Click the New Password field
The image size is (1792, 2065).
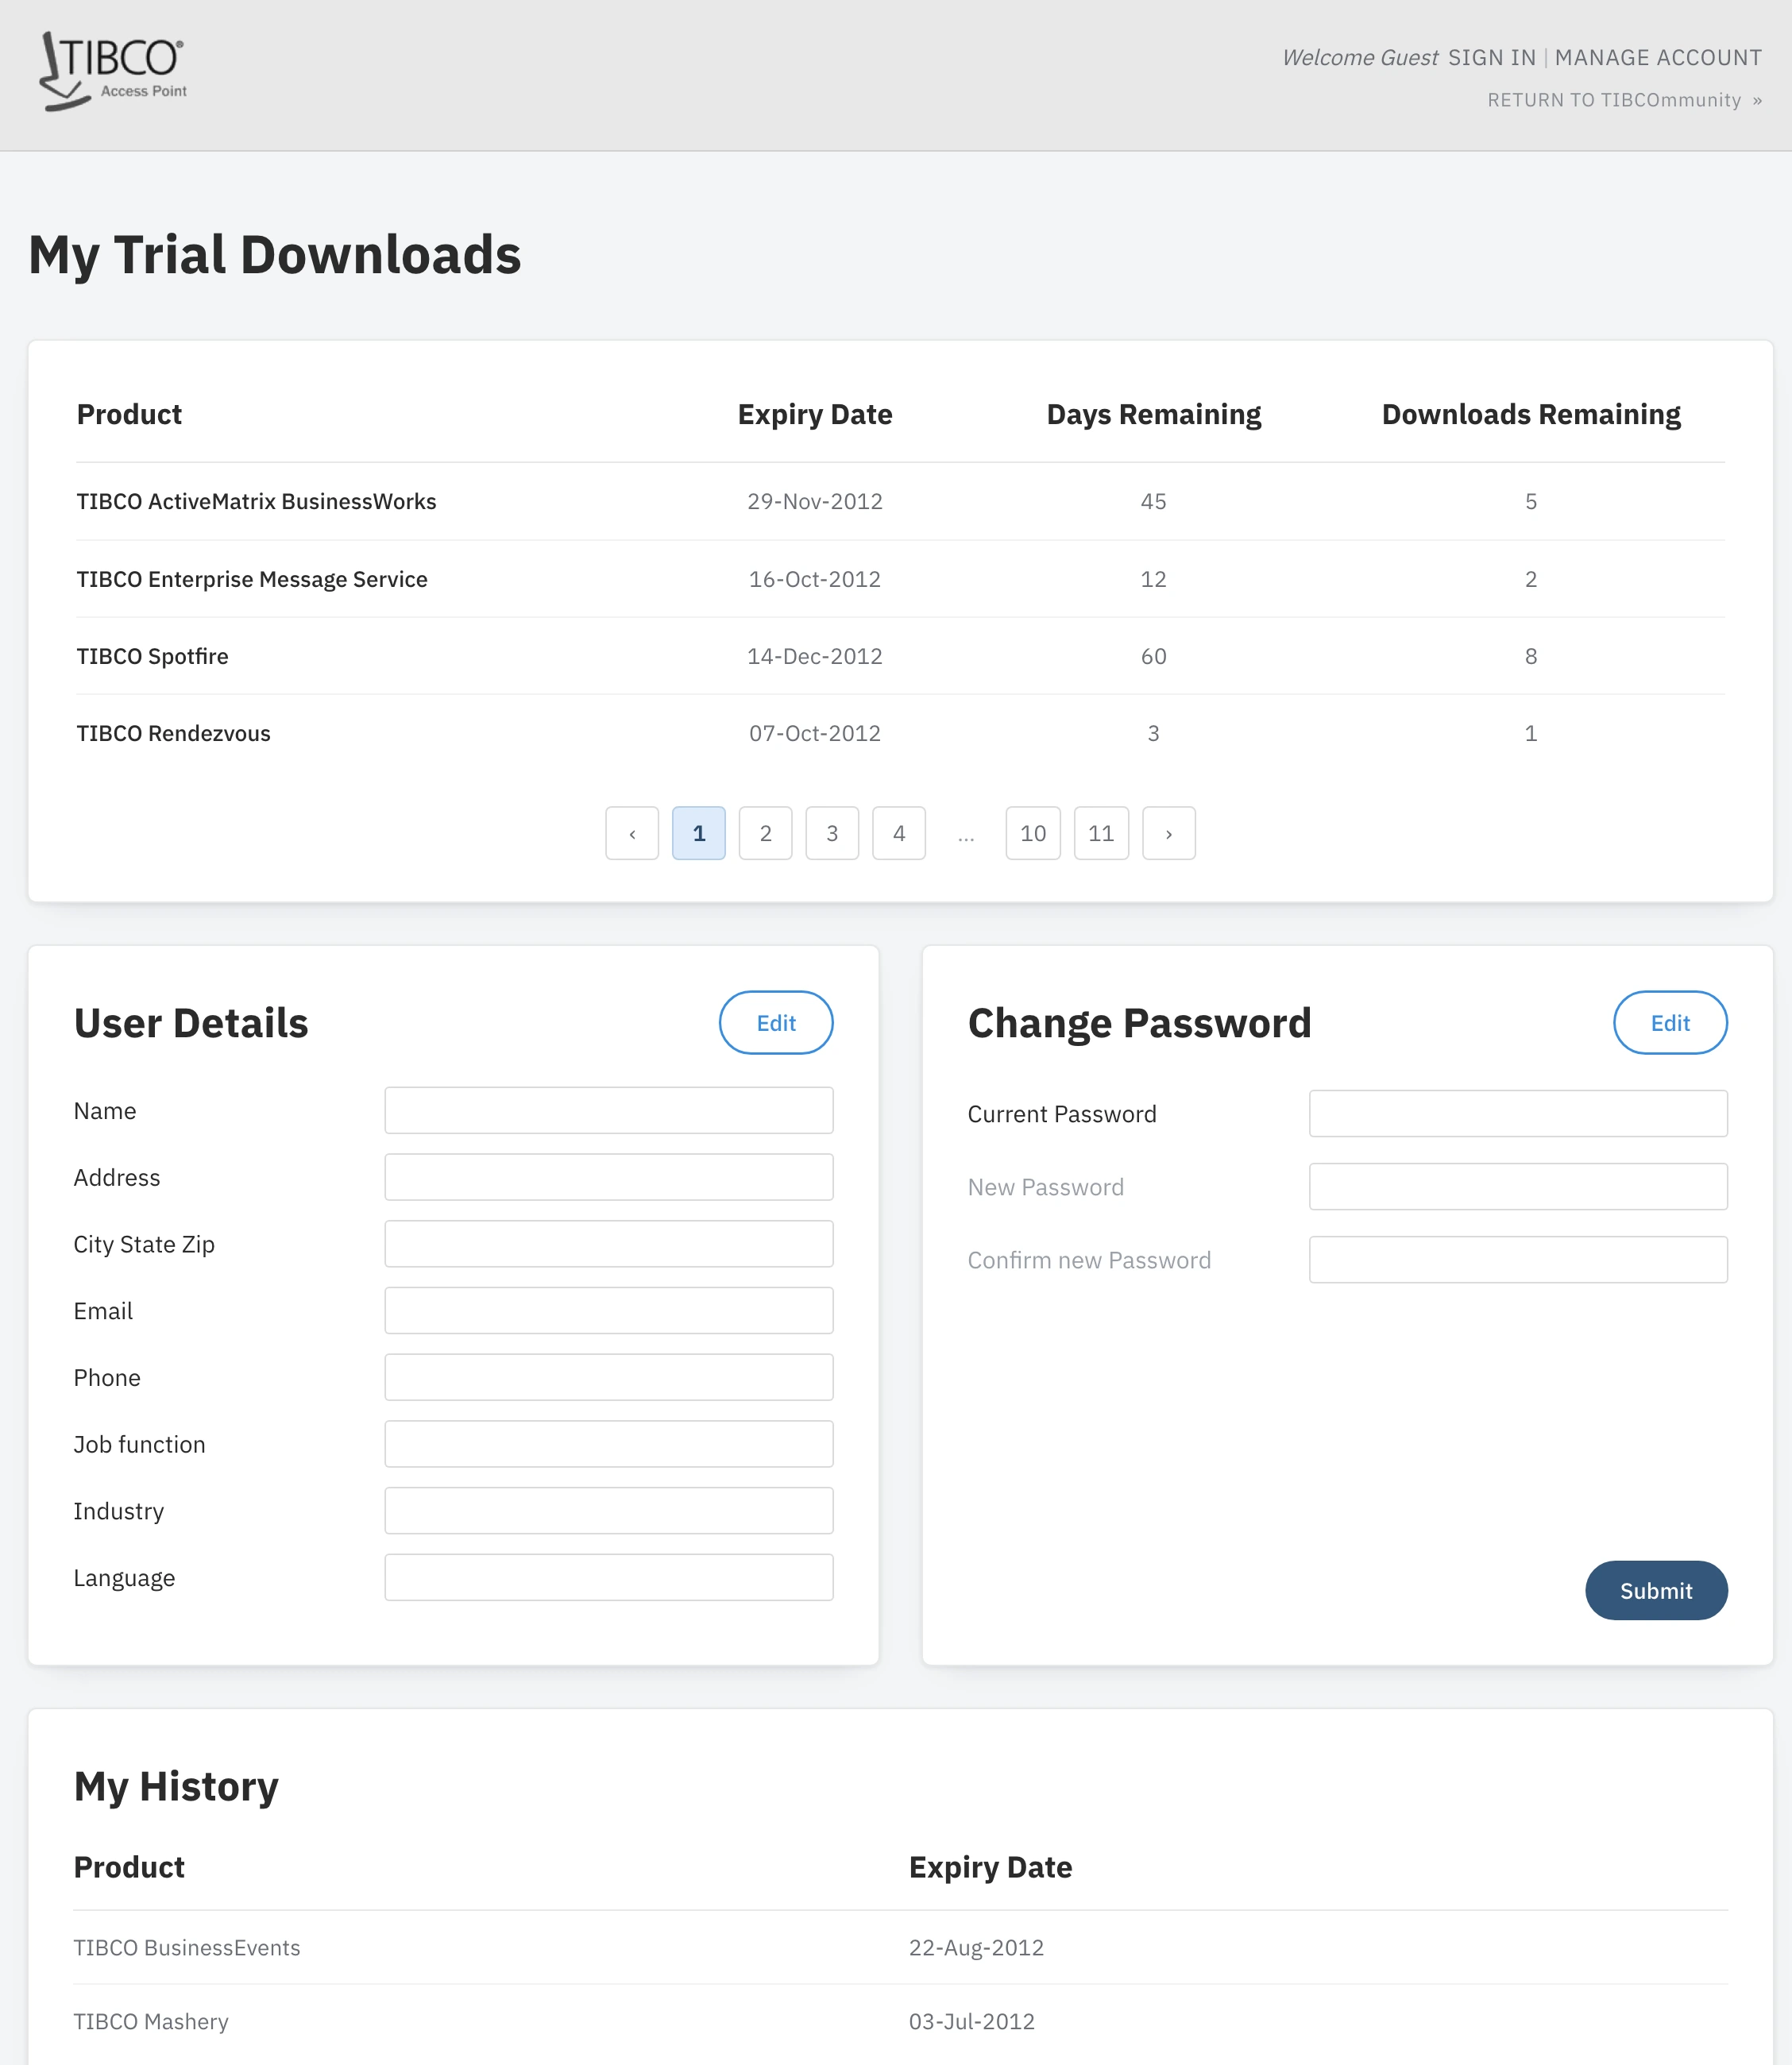coord(1518,1187)
